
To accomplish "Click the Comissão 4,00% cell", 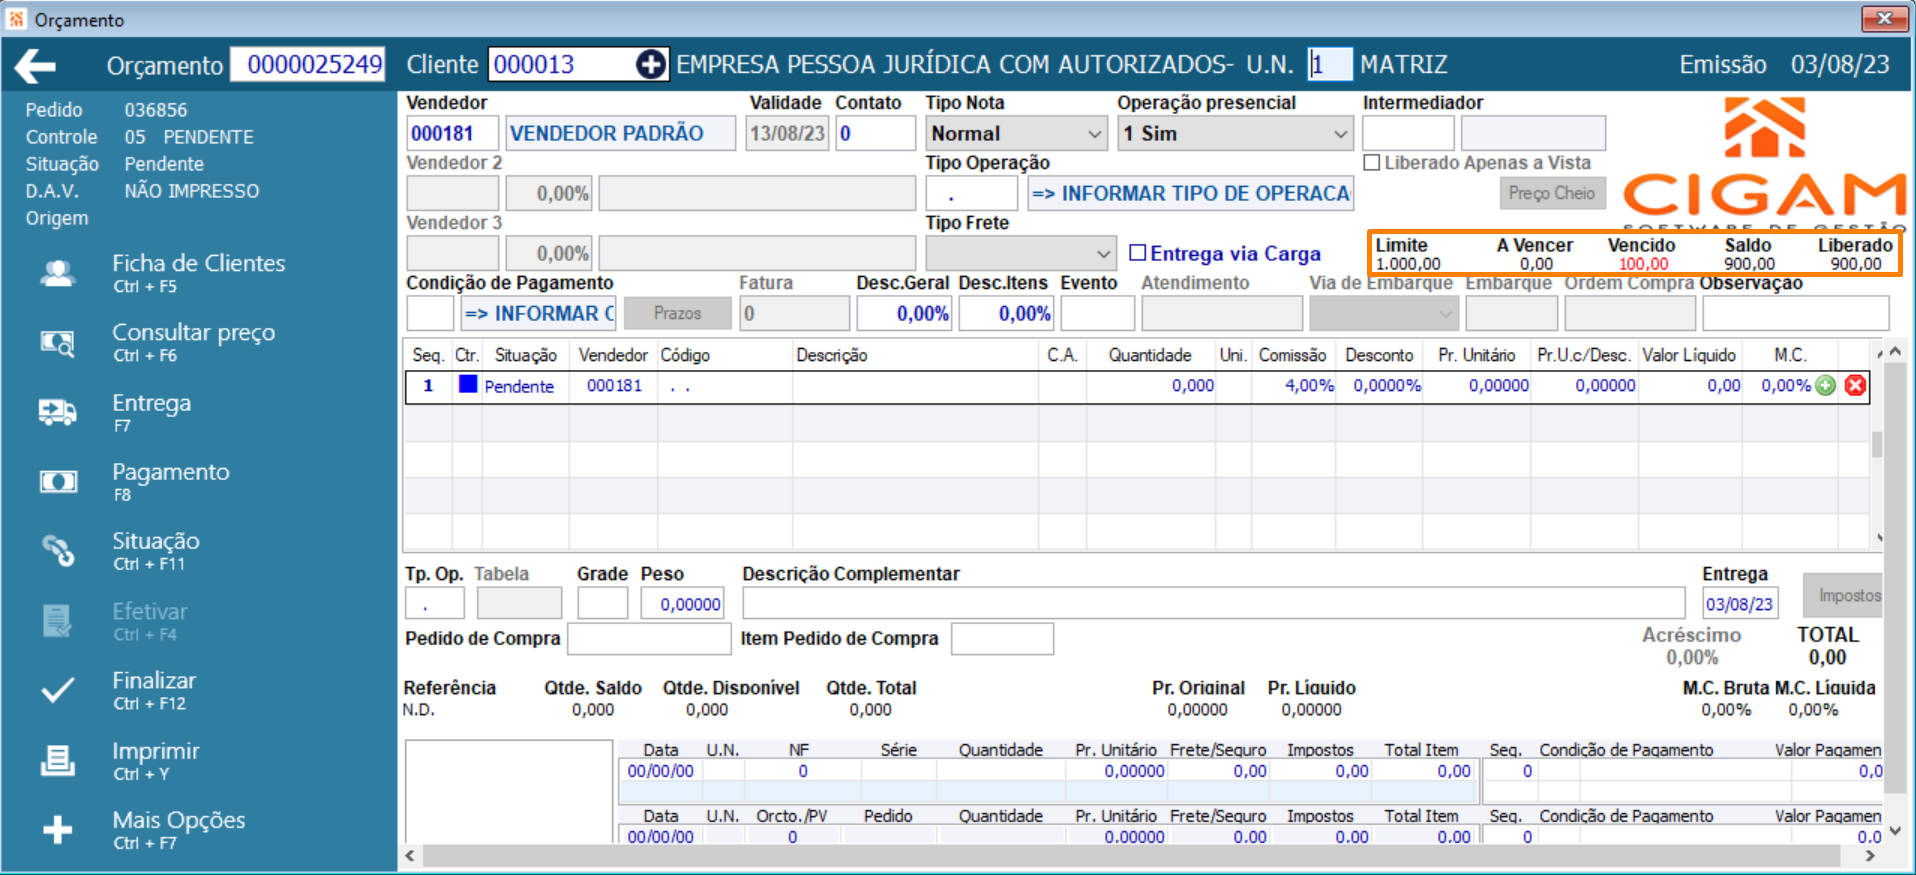I will coord(1294,386).
